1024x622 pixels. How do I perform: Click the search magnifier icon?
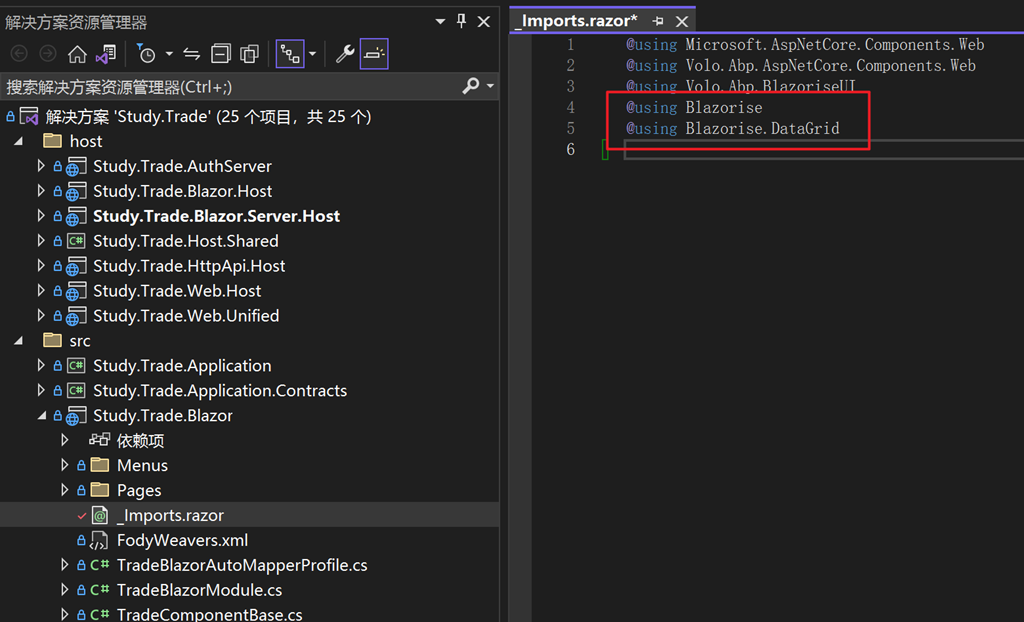pyautogui.click(x=471, y=86)
